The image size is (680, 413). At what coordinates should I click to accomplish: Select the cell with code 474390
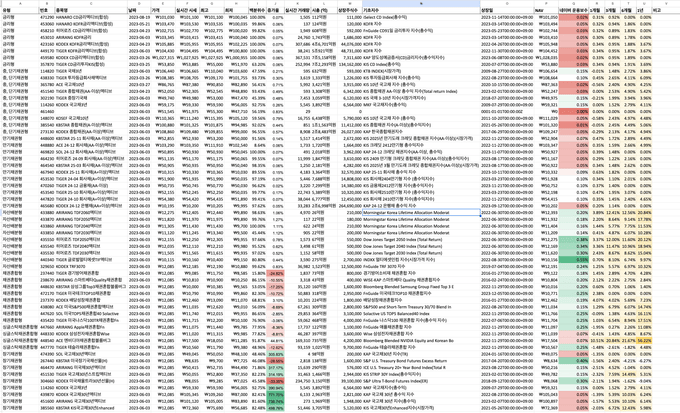(x=47, y=354)
